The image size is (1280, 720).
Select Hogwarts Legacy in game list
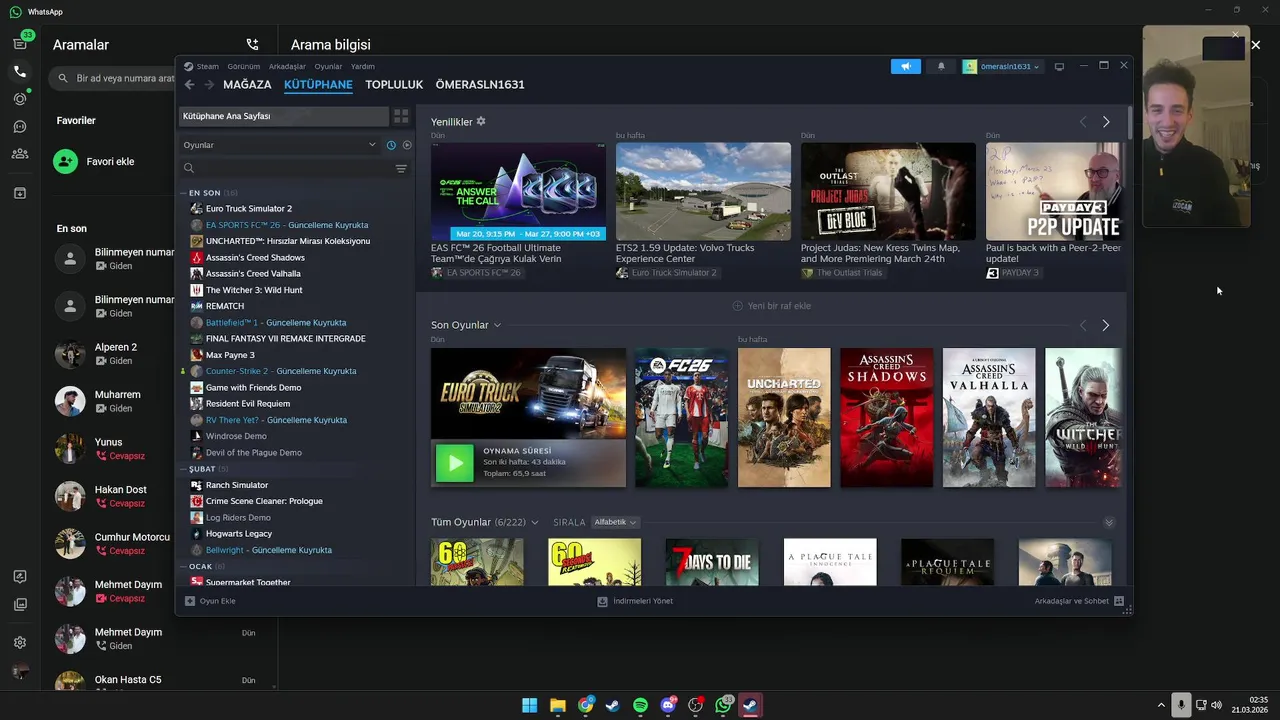[x=239, y=534]
